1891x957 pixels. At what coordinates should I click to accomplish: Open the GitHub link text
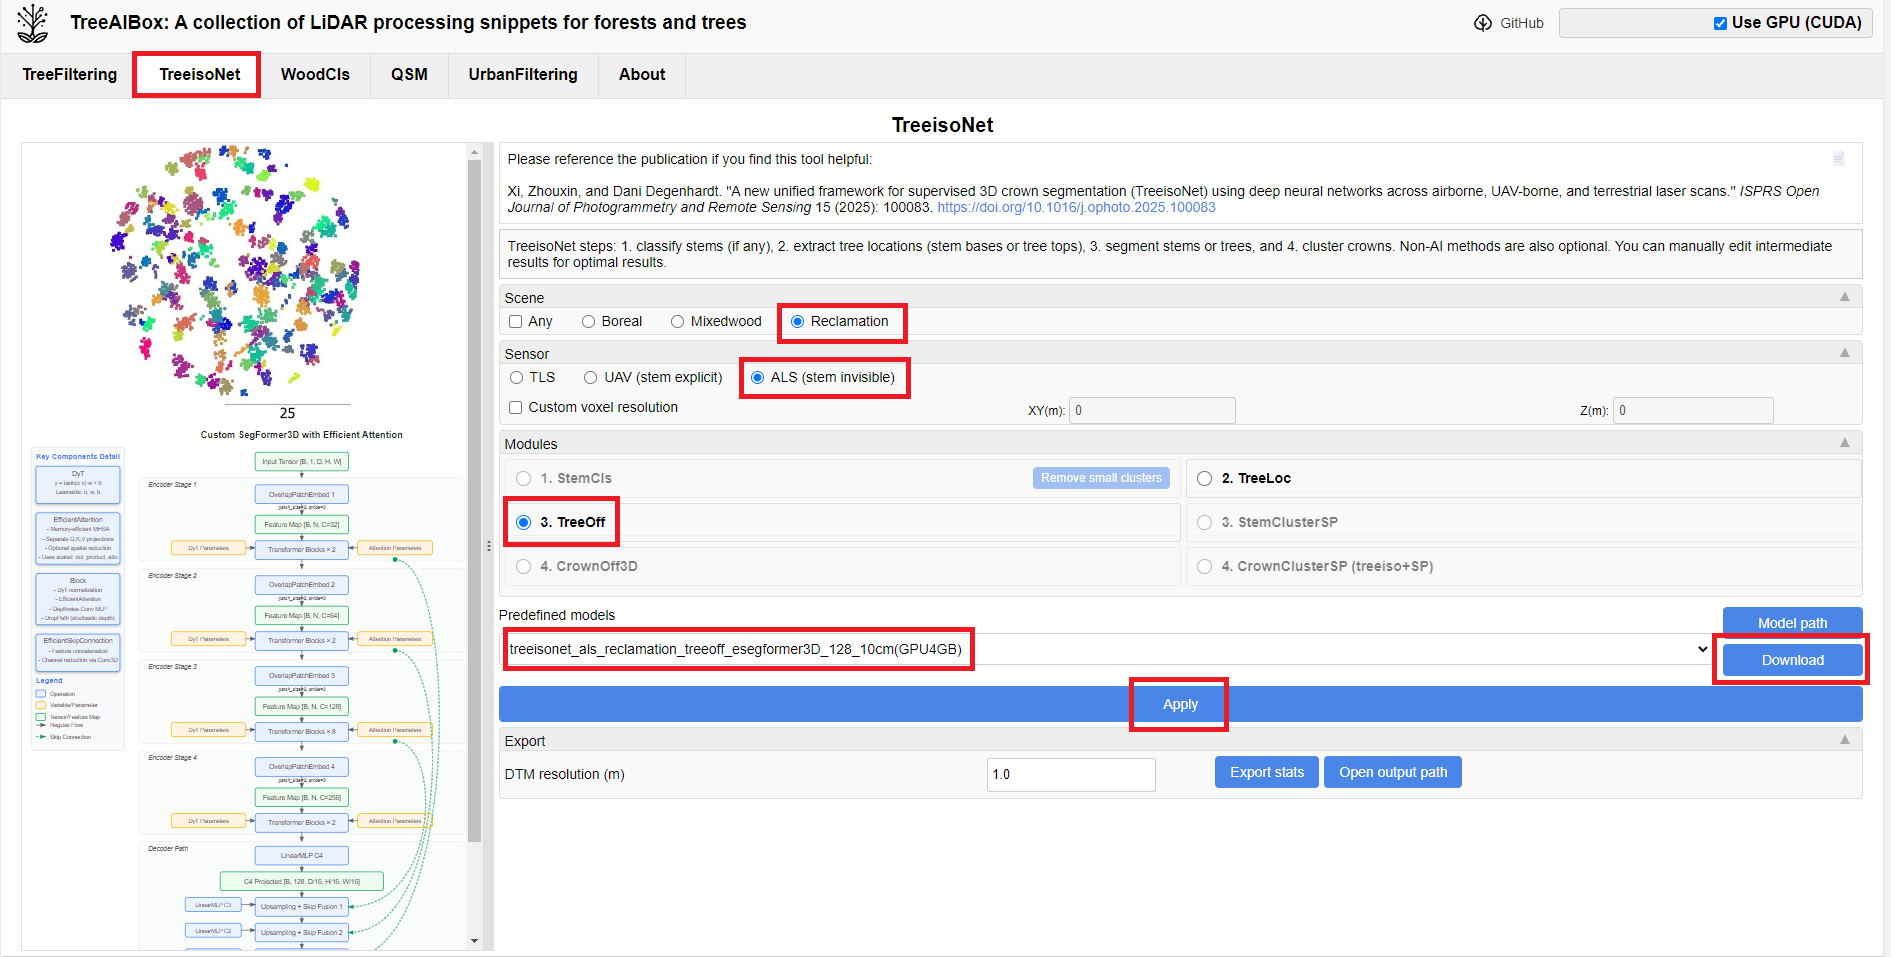1521,23
